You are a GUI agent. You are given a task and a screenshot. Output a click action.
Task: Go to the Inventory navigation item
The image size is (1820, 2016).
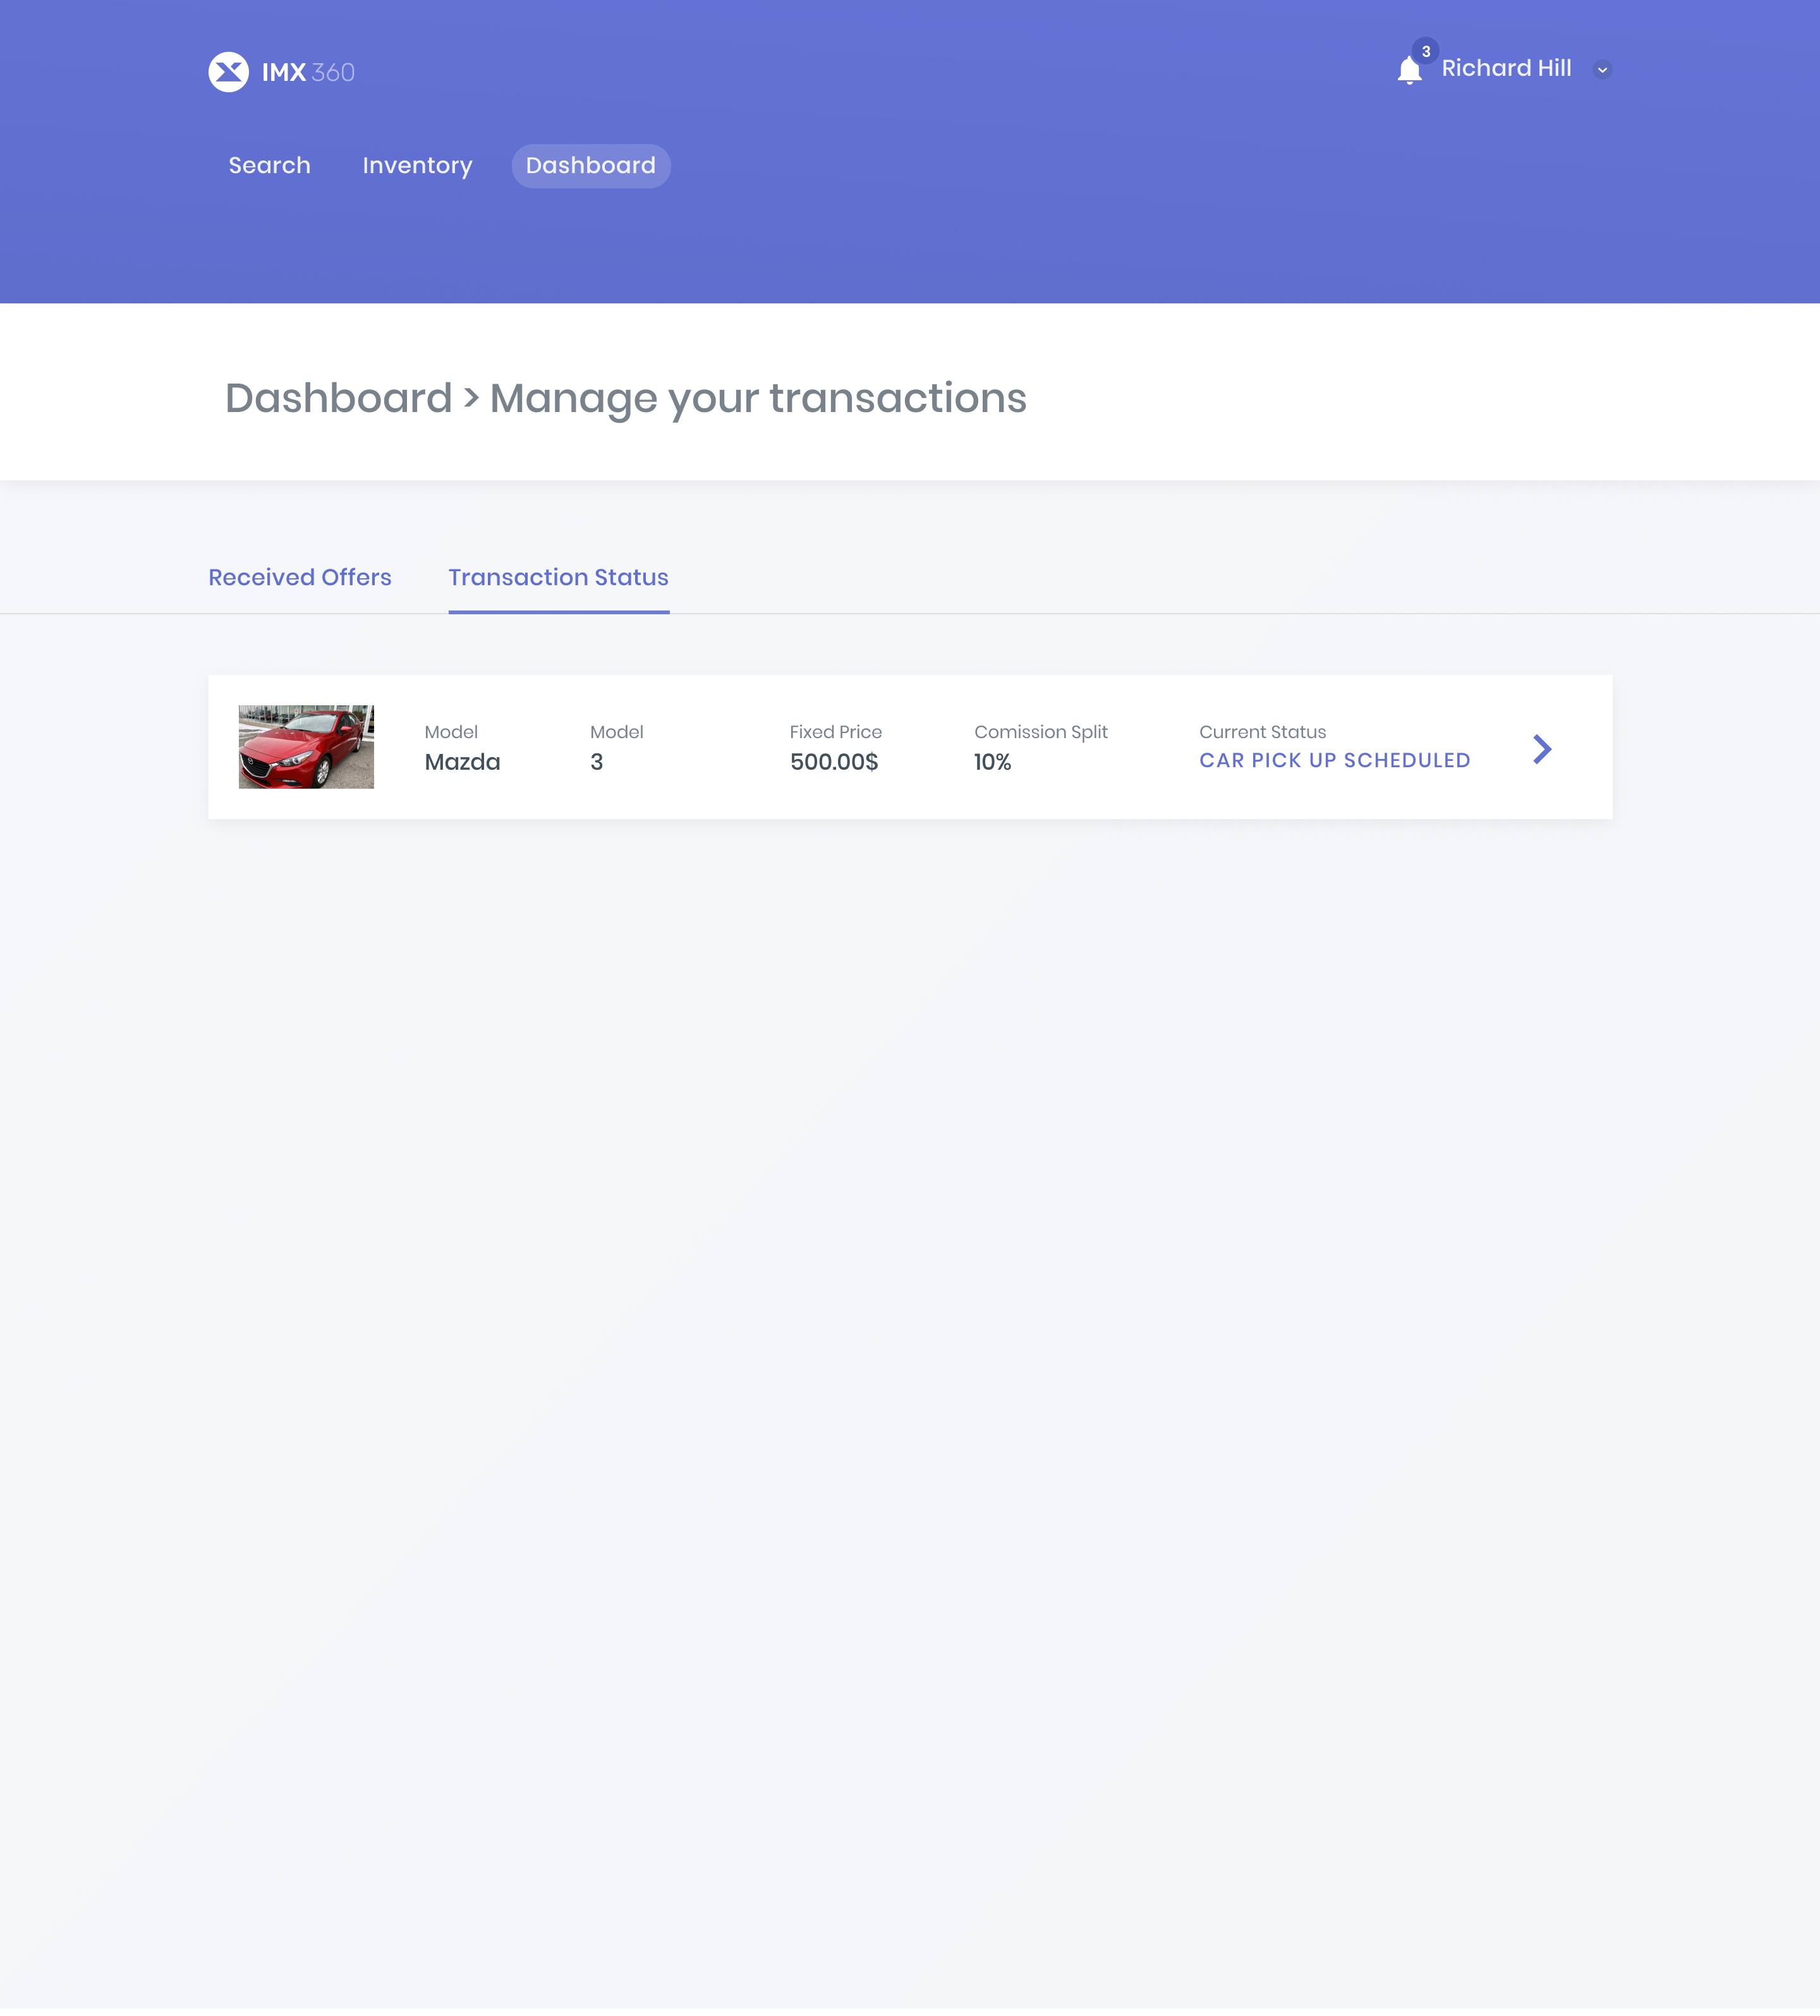tap(417, 166)
